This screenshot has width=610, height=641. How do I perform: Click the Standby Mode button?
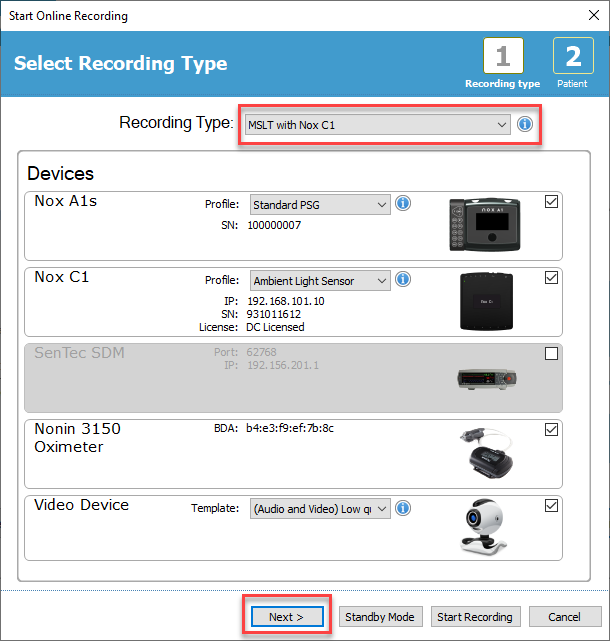(x=380, y=616)
